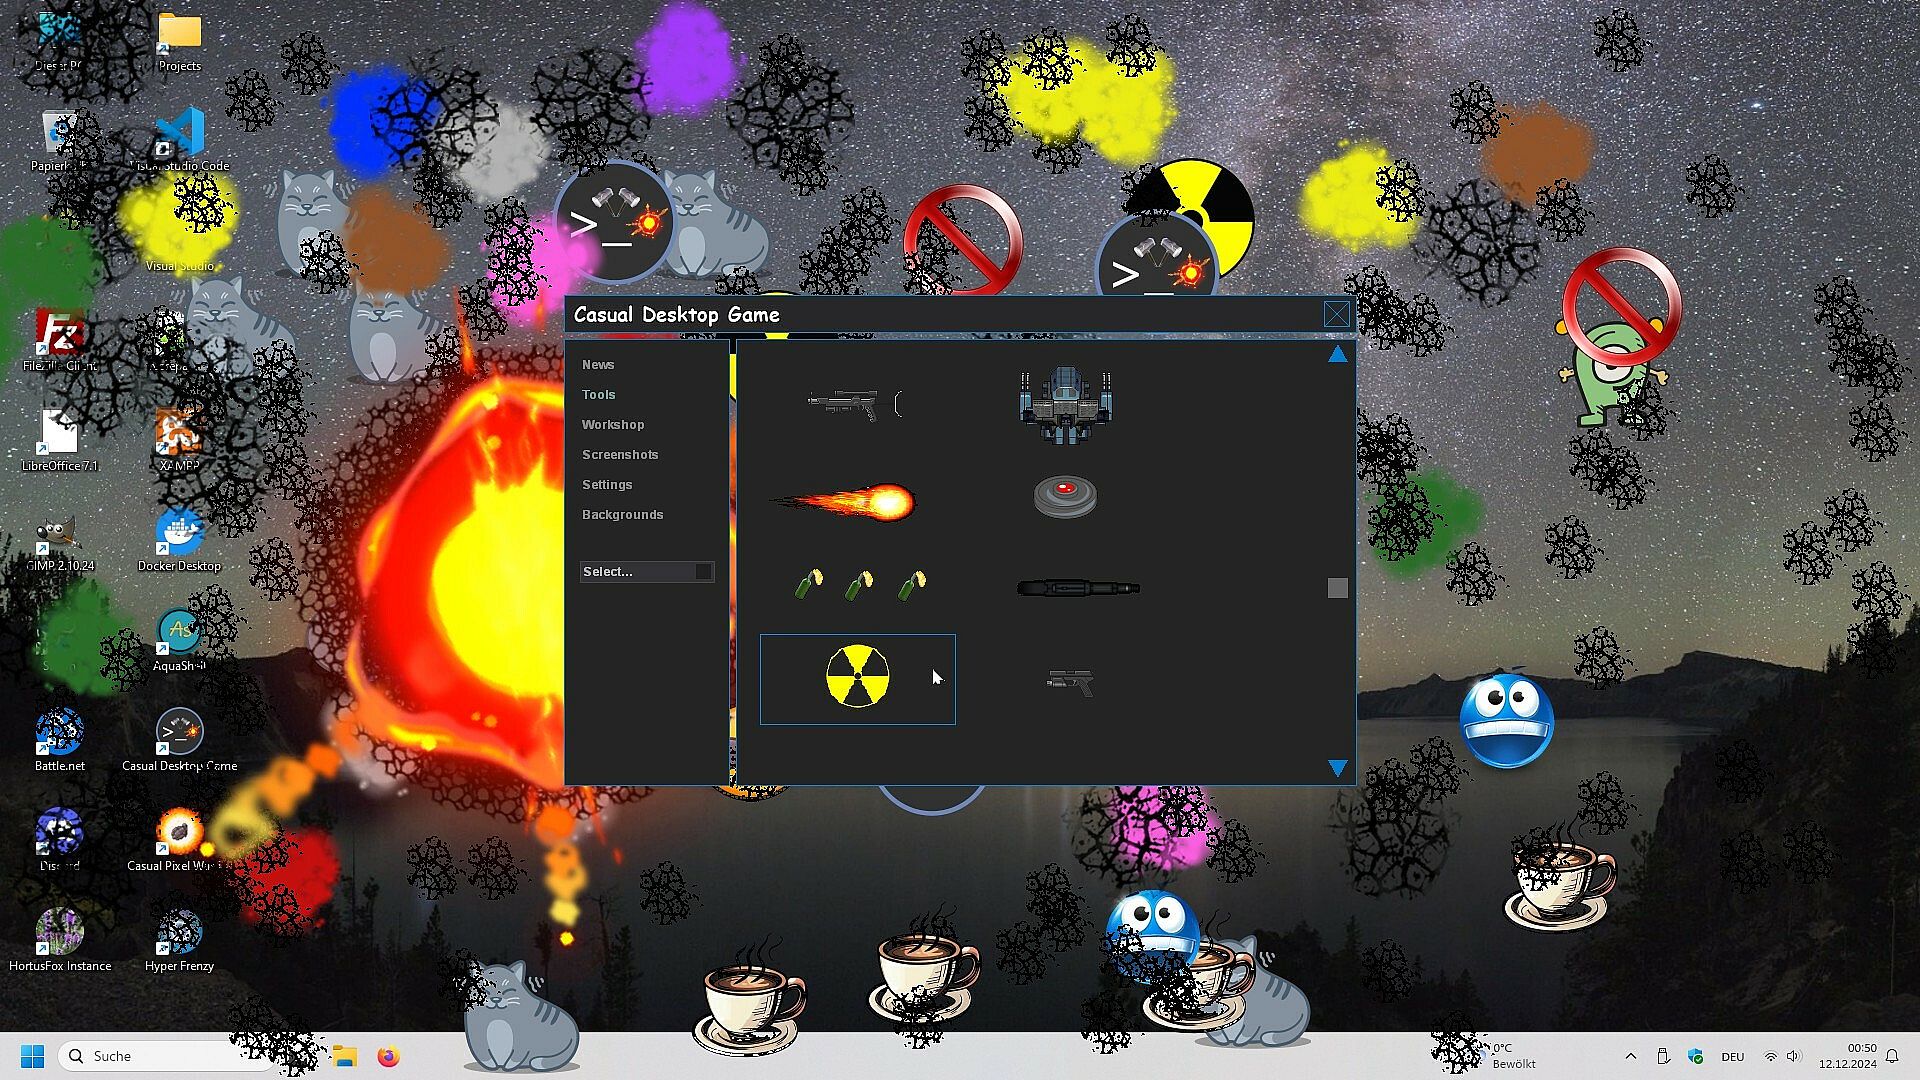Open the Select... dropdown
This screenshot has height=1080, width=1920.
click(646, 572)
